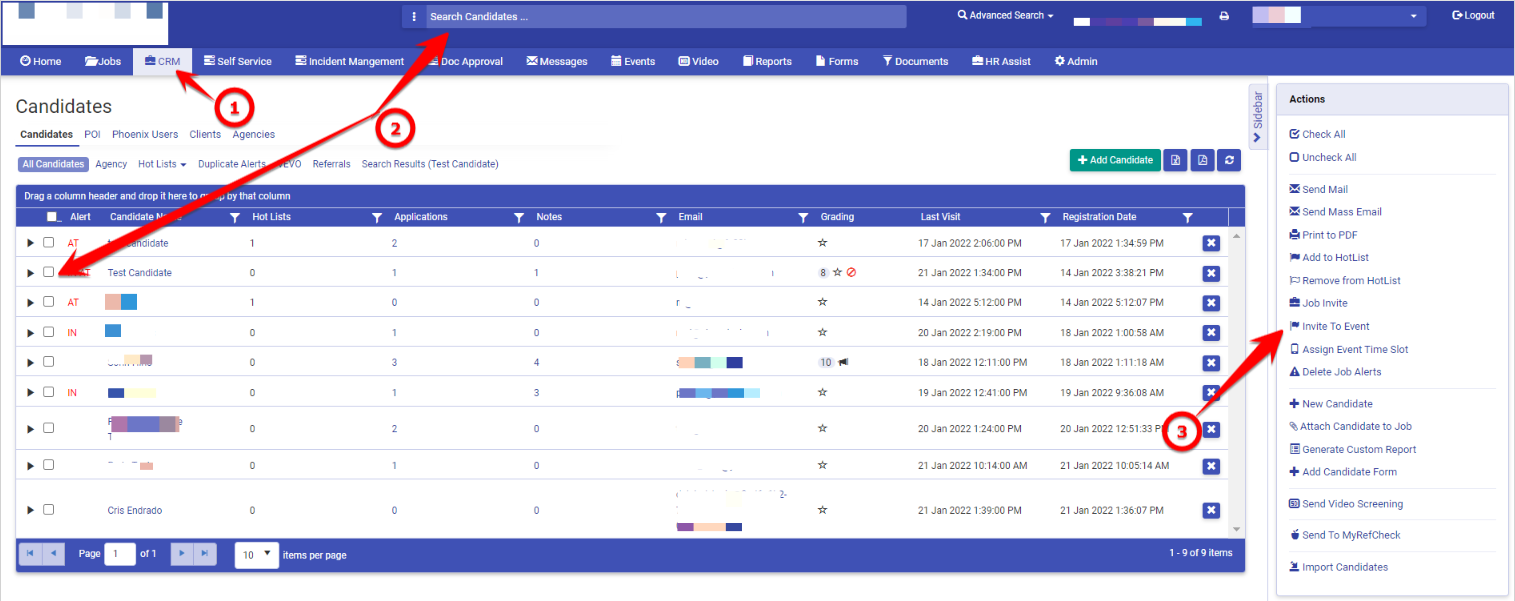
Task: Open the CRM menu
Action: pyautogui.click(x=162, y=61)
